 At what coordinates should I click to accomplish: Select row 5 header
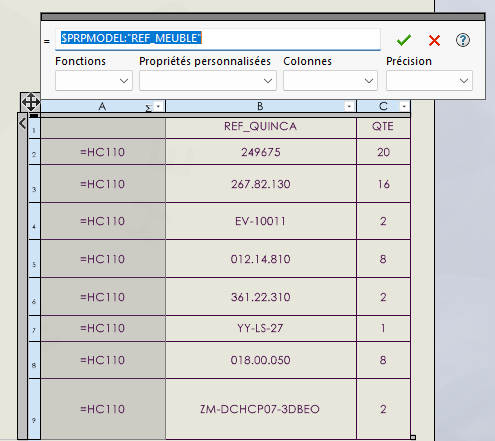pyautogui.click(x=34, y=259)
